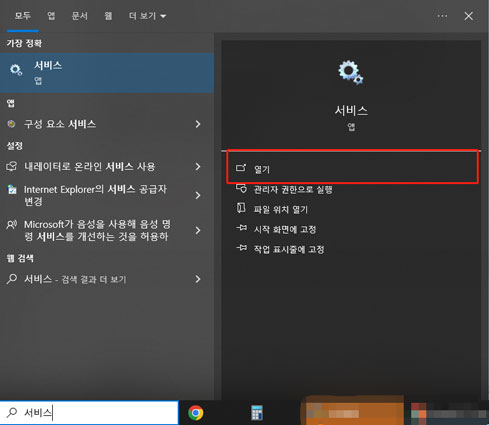Open Calculator from the taskbar
This screenshot has height=425, width=489.
[257, 413]
